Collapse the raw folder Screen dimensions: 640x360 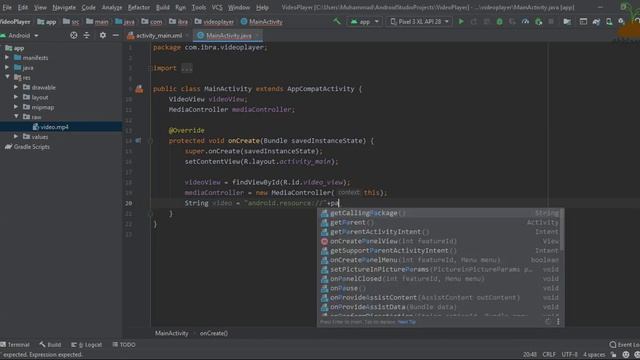16,117
